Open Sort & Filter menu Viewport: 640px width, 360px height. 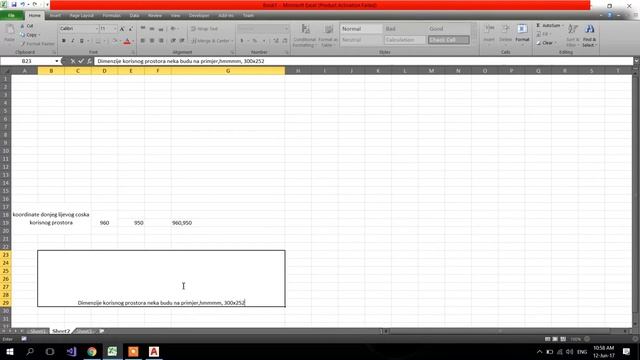coord(573,36)
